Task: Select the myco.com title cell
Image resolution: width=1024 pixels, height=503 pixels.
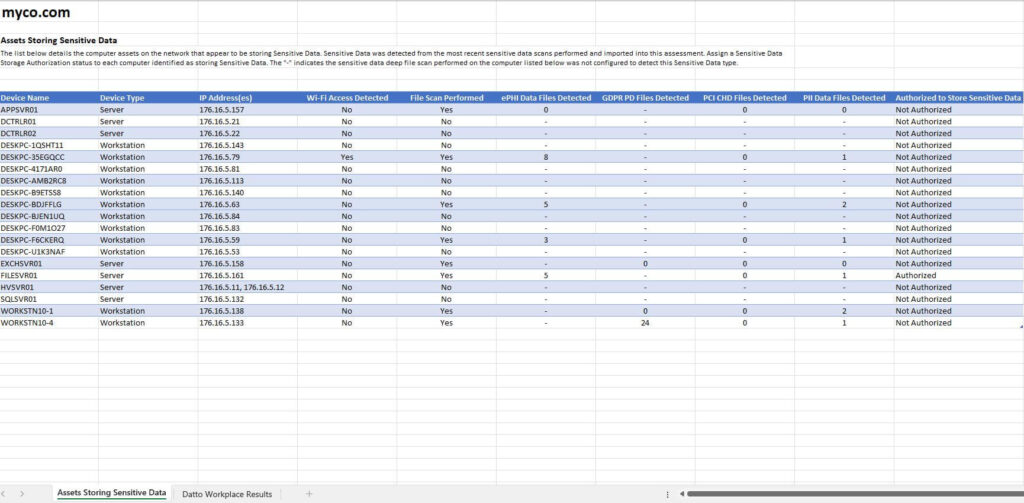Action: pyautogui.click(x=35, y=13)
